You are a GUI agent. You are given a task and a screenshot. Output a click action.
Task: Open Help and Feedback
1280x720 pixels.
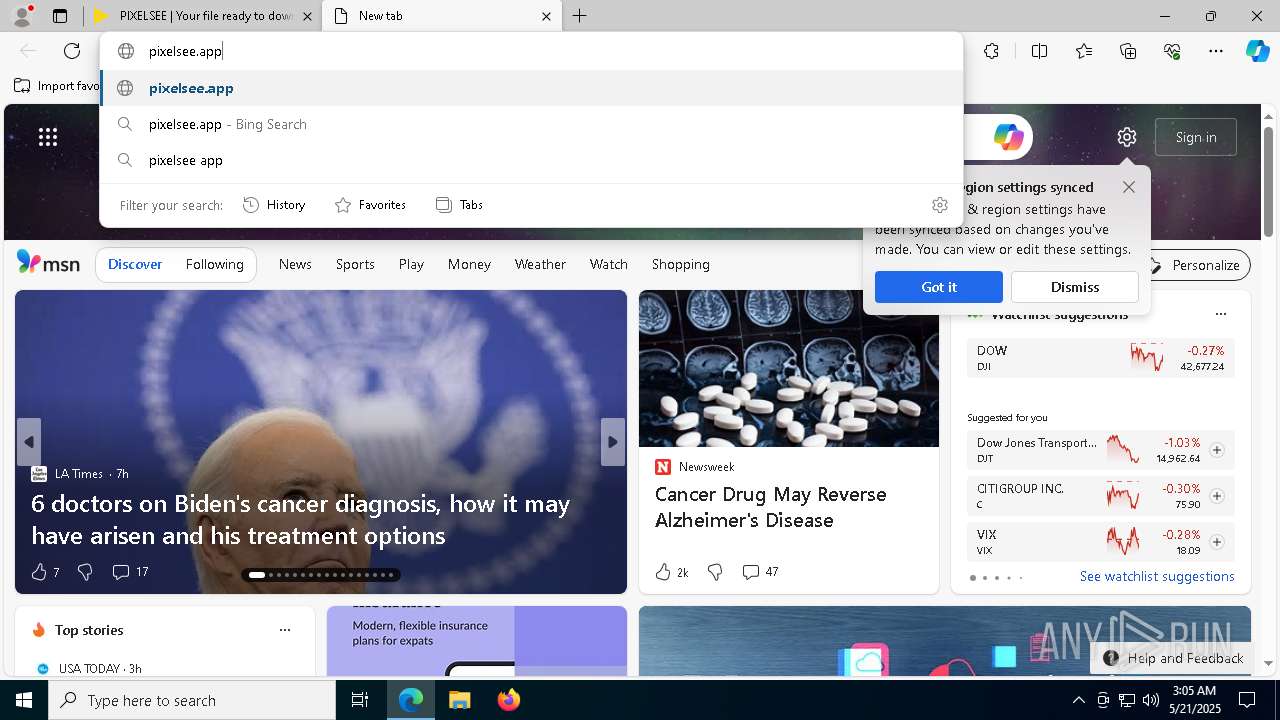coord(1173,658)
